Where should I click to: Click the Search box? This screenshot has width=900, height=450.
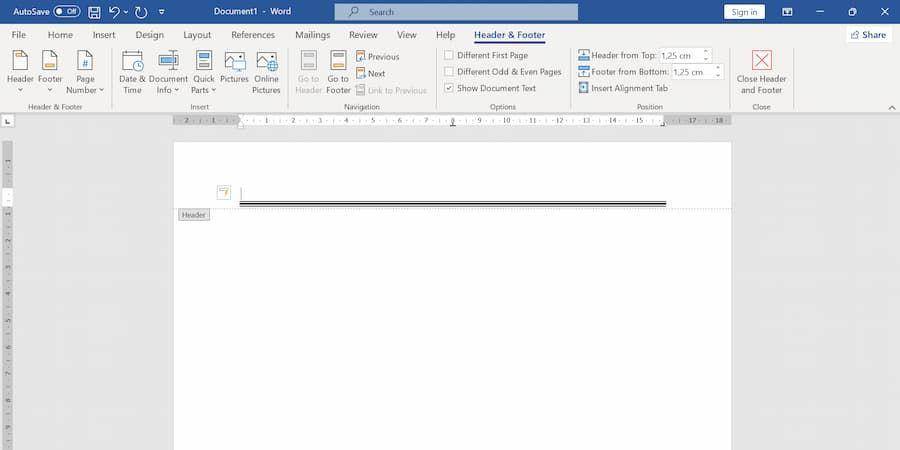coord(456,12)
